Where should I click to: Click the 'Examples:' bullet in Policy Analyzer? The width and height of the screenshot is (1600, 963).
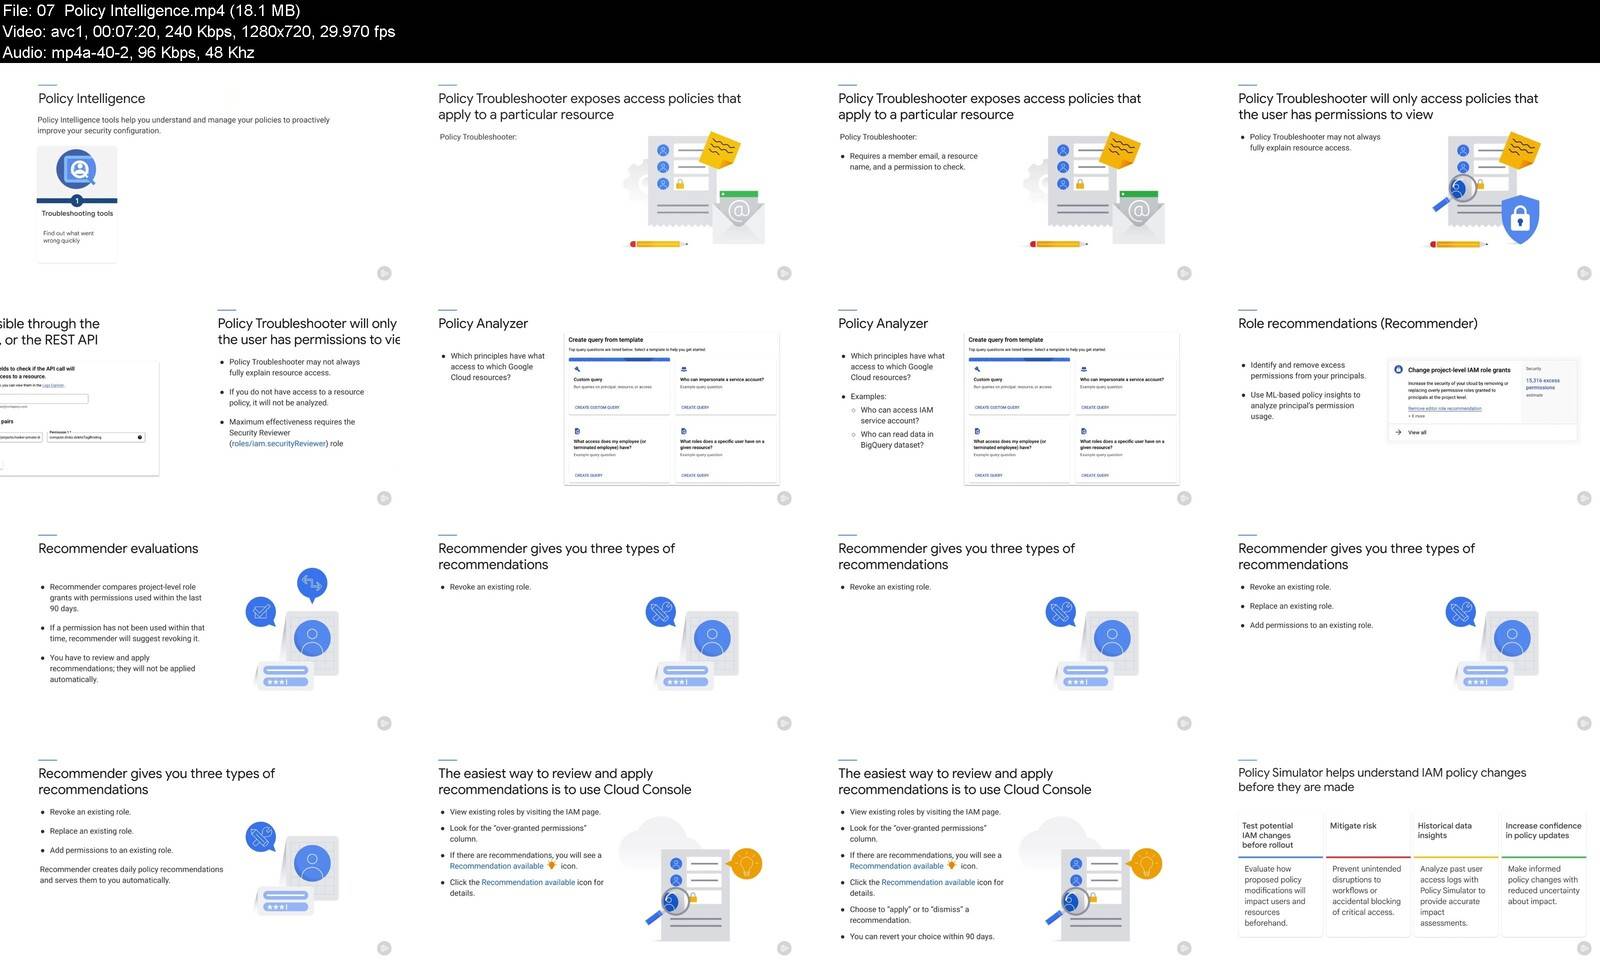tap(868, 396)
